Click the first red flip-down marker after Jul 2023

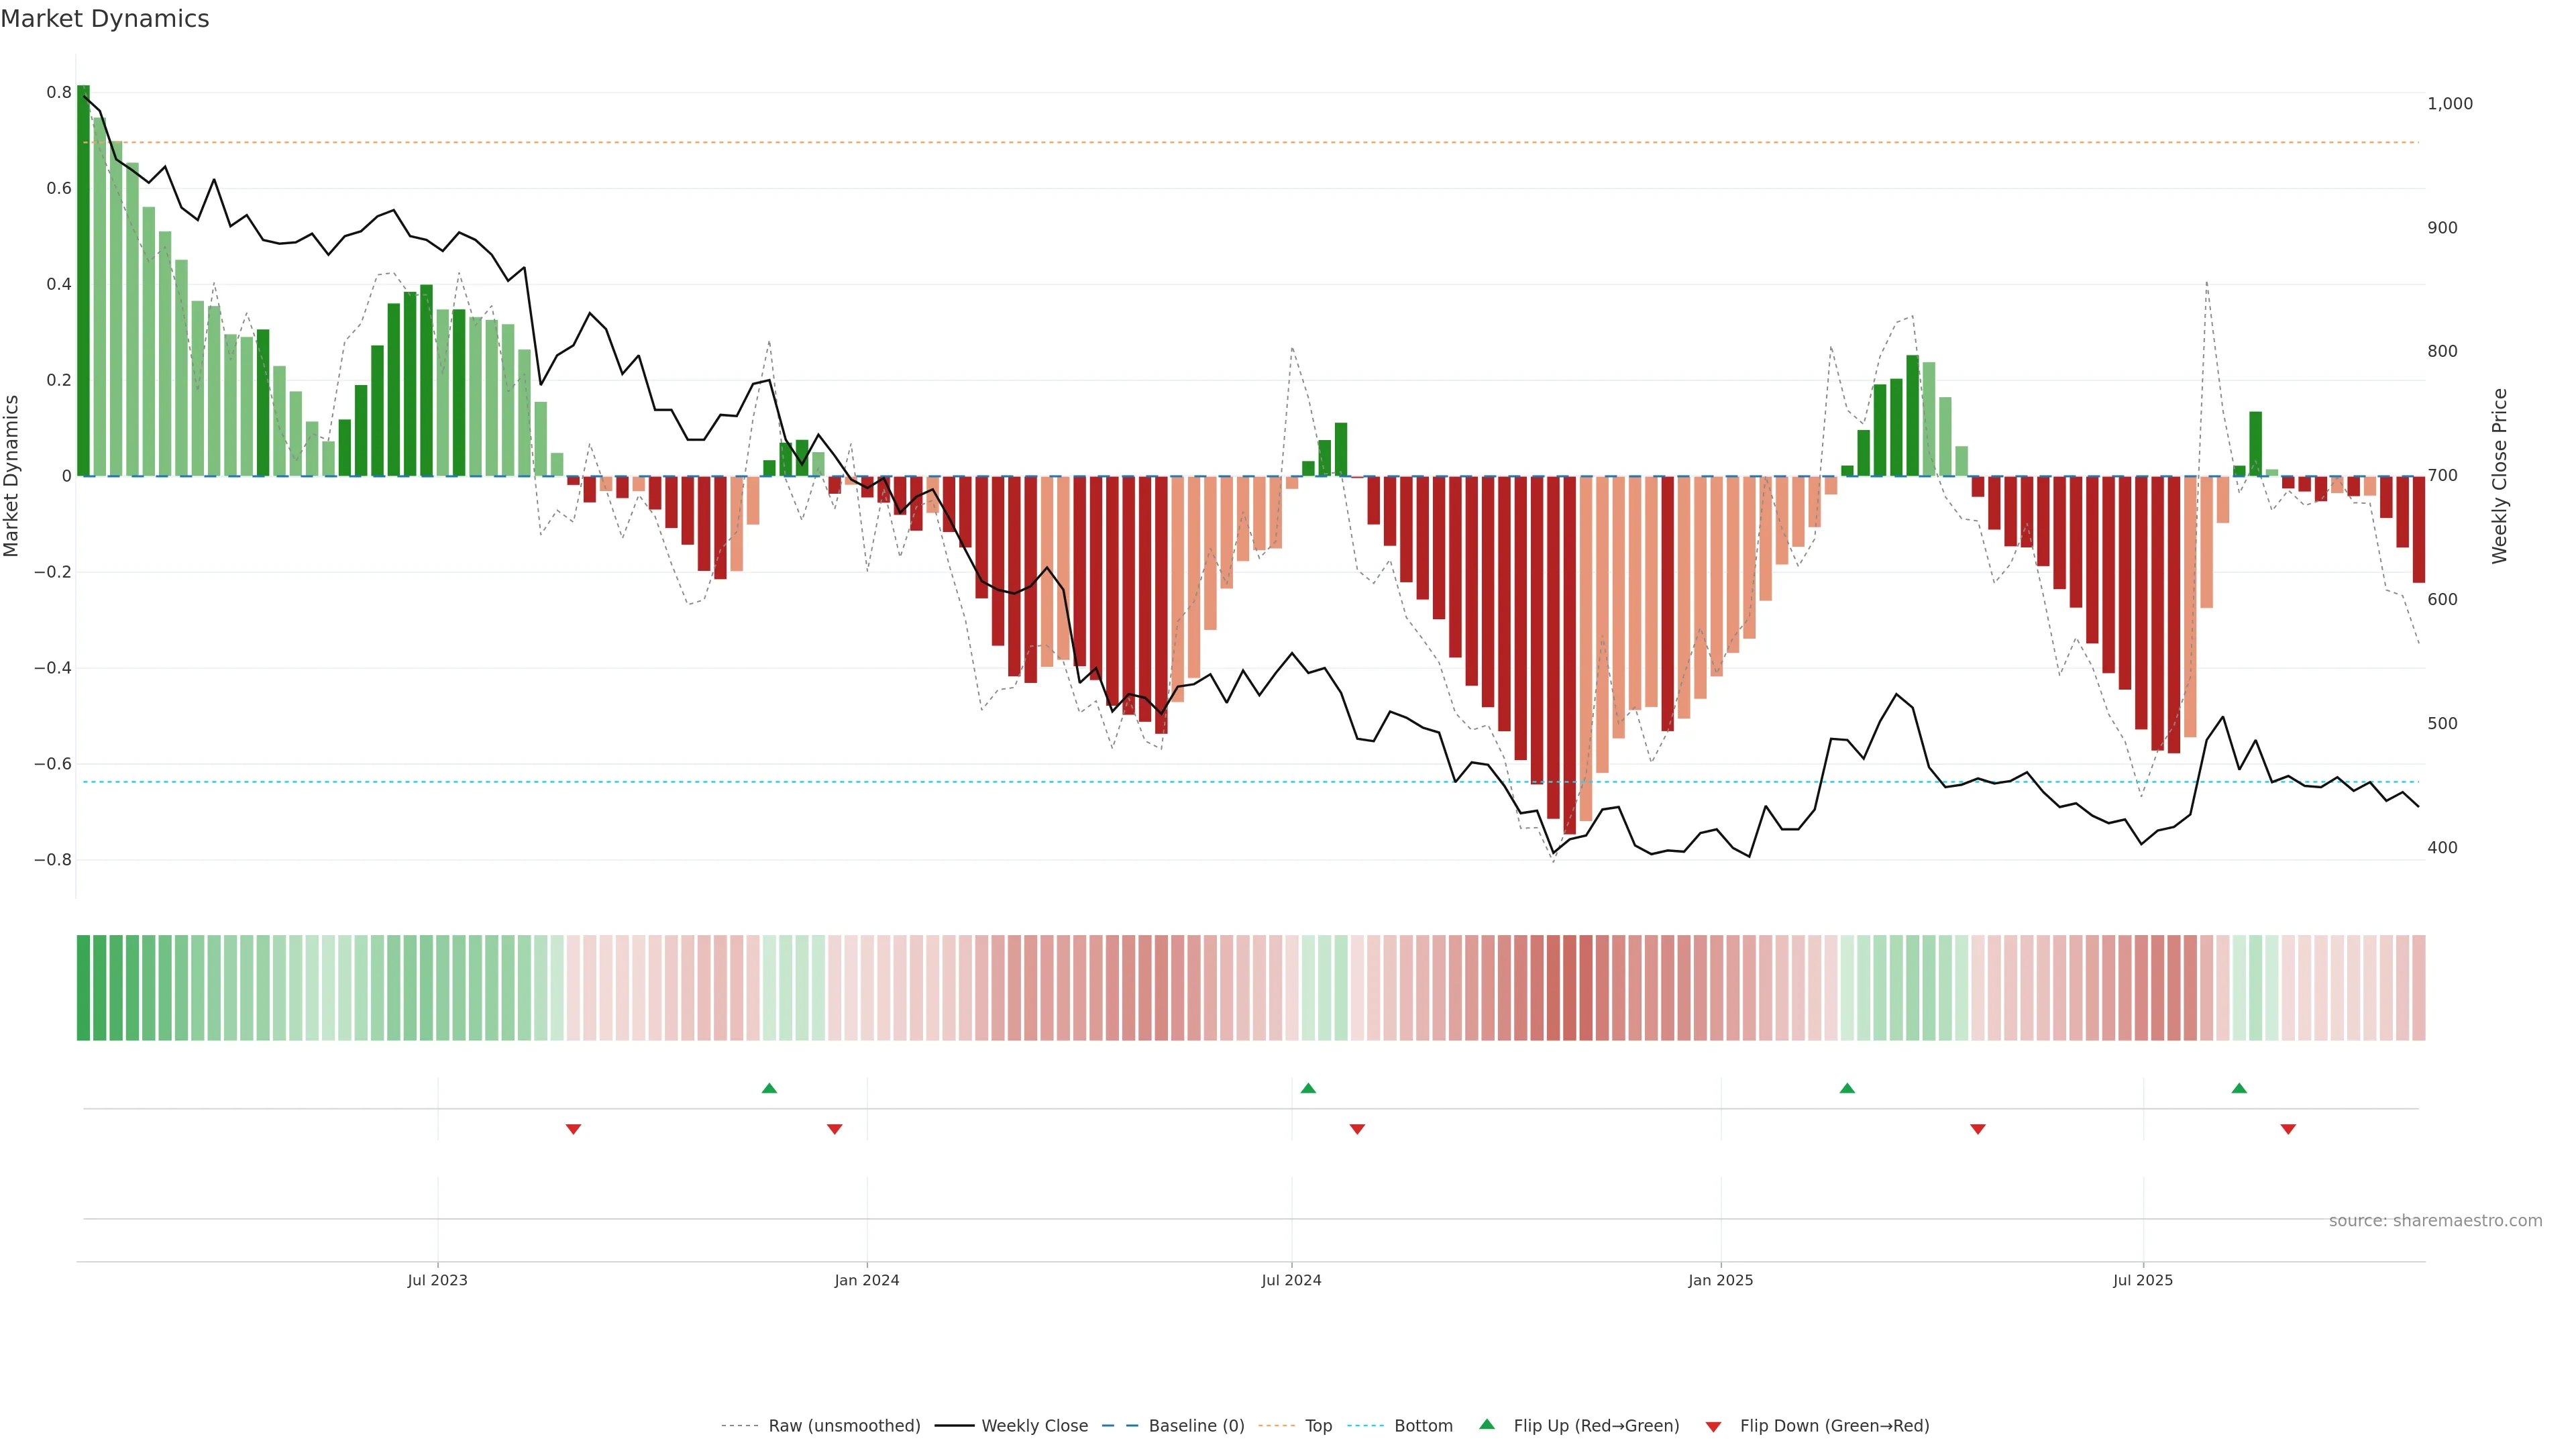click(573, 1129)
